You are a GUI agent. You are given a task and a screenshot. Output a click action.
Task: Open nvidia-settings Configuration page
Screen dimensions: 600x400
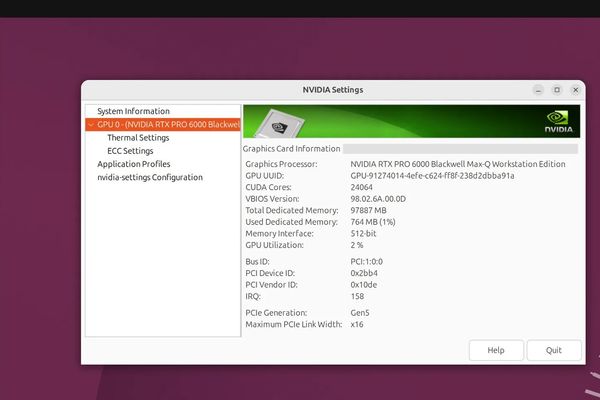[x=150, y=177]
